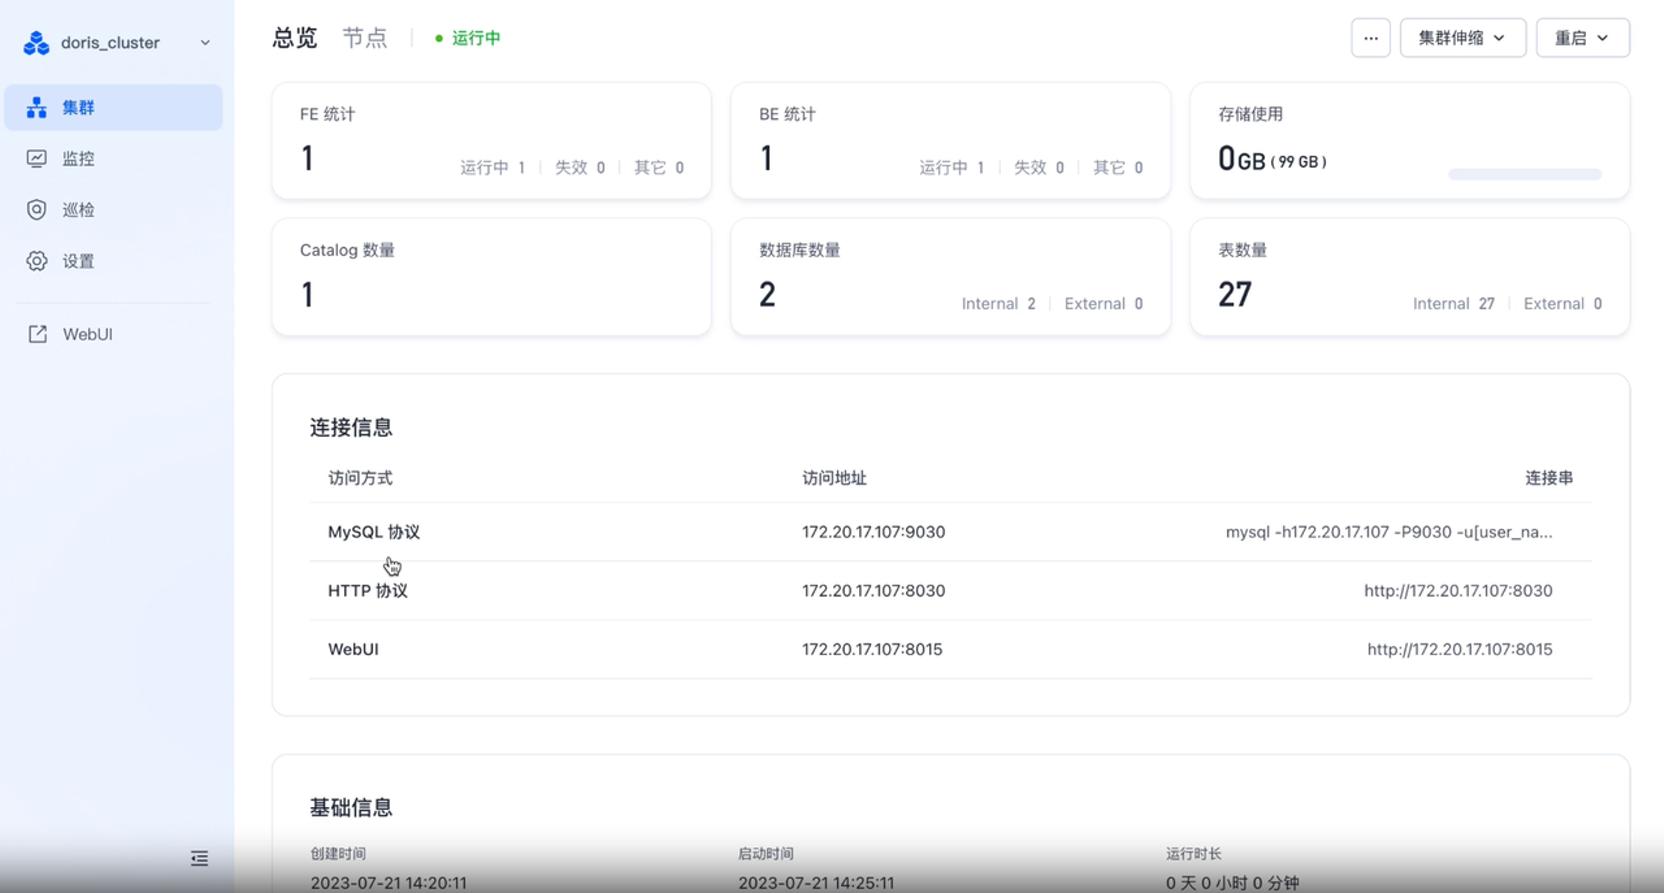Click the mysql connection string text
This screenshot has height=893, width=1664.
pos(1389,532)
